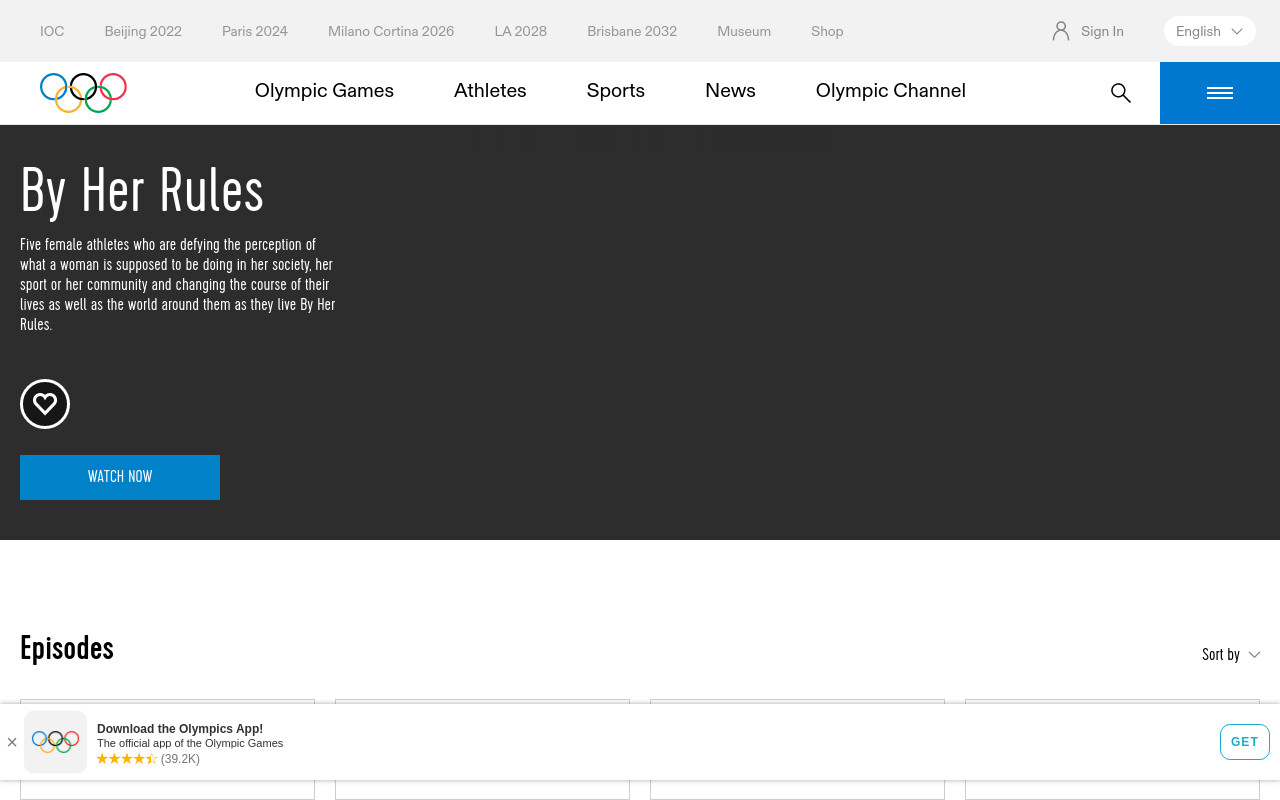Click the Sign In user icon
This screenshot has width=1280, height=800.
pyautogui.click(x=1061, y=31)
